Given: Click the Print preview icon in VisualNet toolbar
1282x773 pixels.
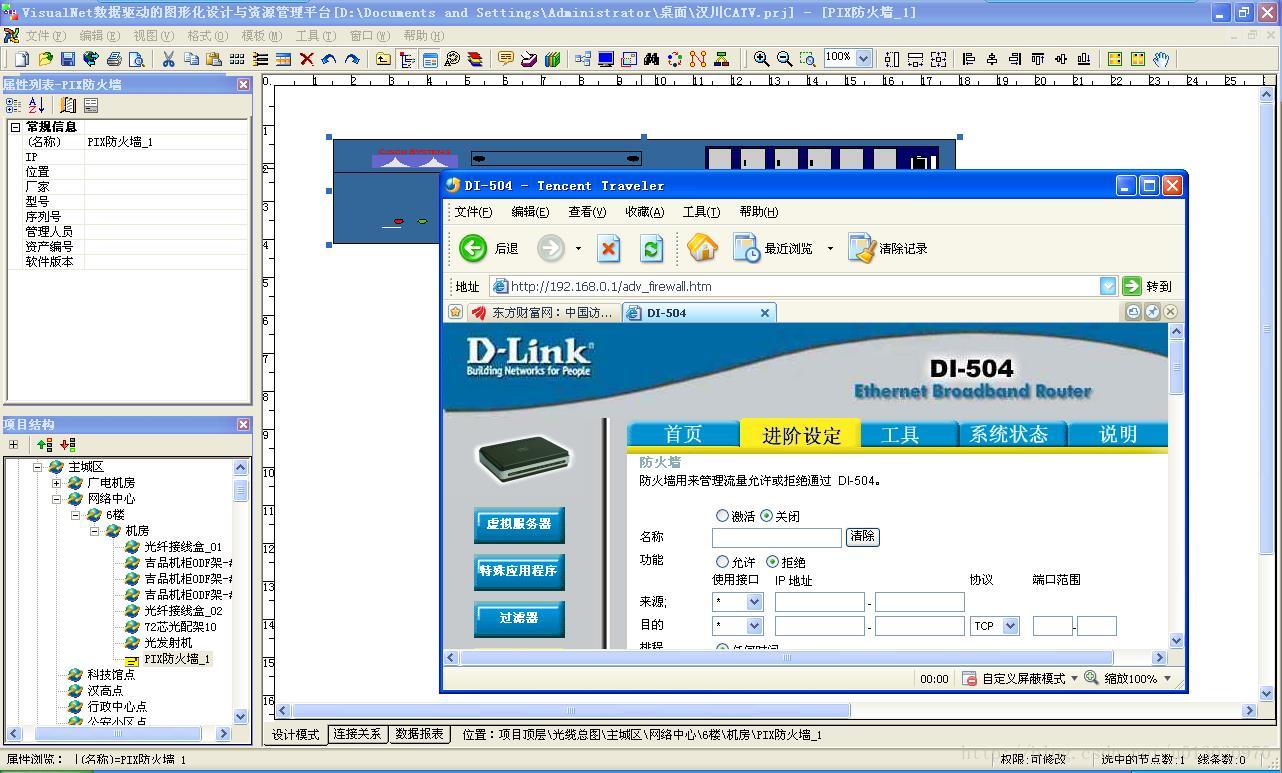Looking at the screenshot, I should [x=137, y=59].
